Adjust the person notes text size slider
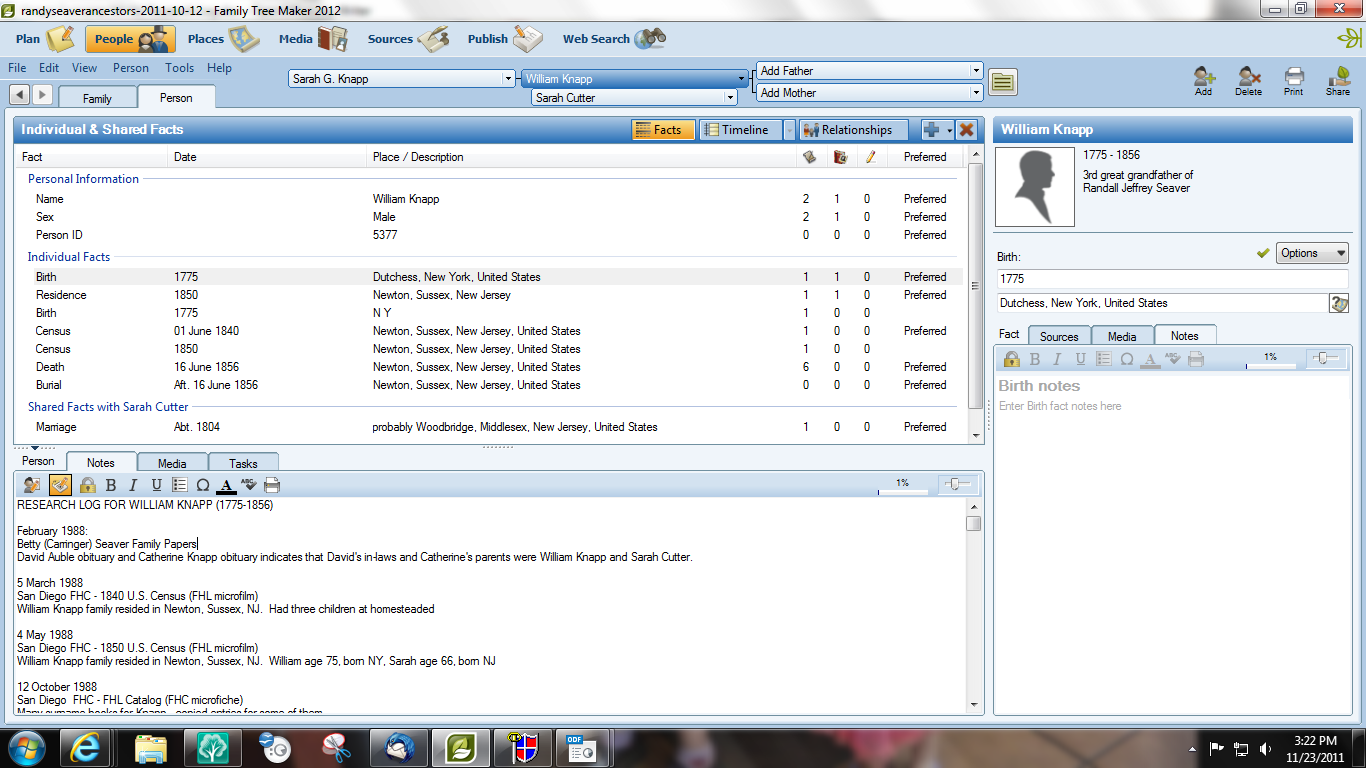The height and width of the screenshot is (768, 1366). tap(958, 485)
